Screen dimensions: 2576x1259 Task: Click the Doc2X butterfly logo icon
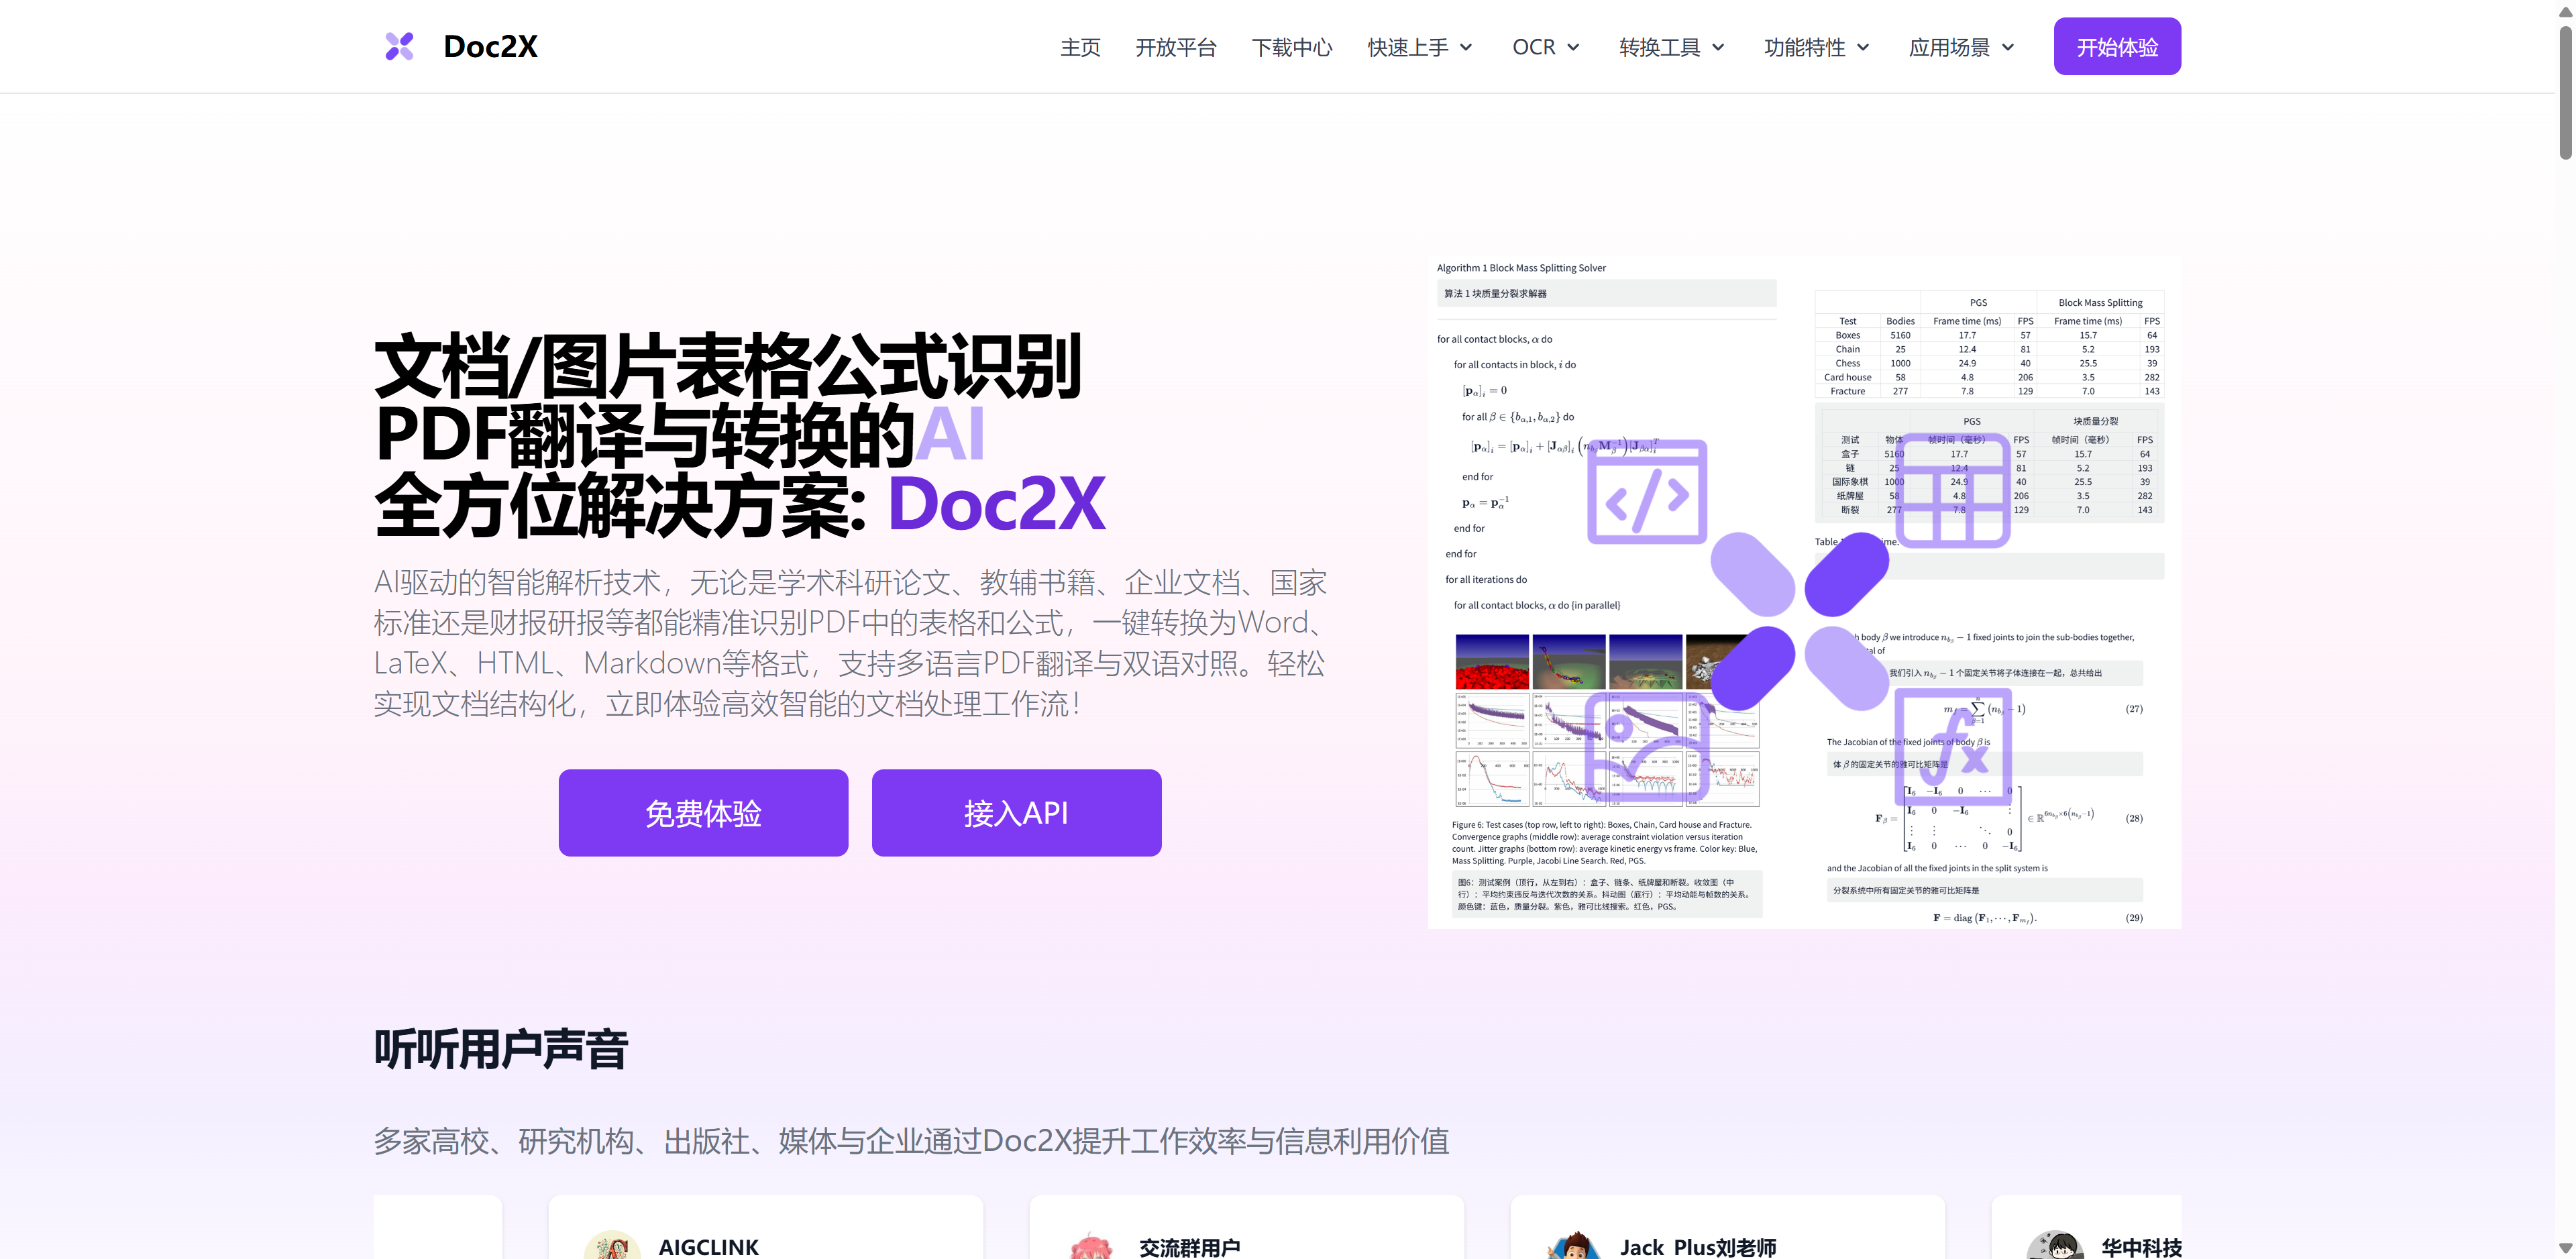(399, 46)
